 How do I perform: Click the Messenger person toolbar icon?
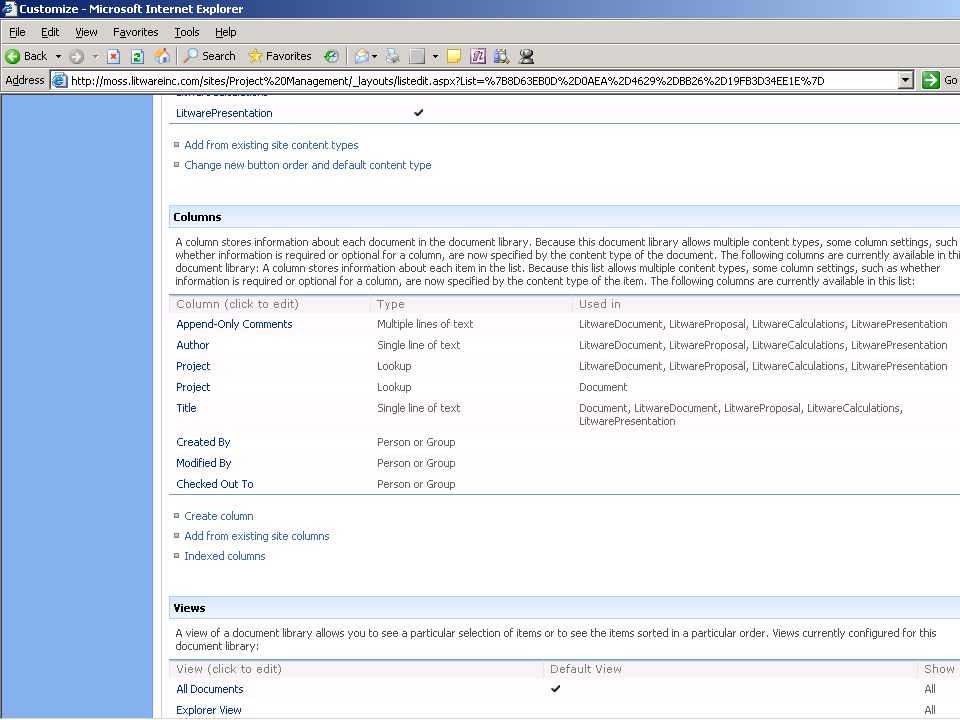pos(526,56)
